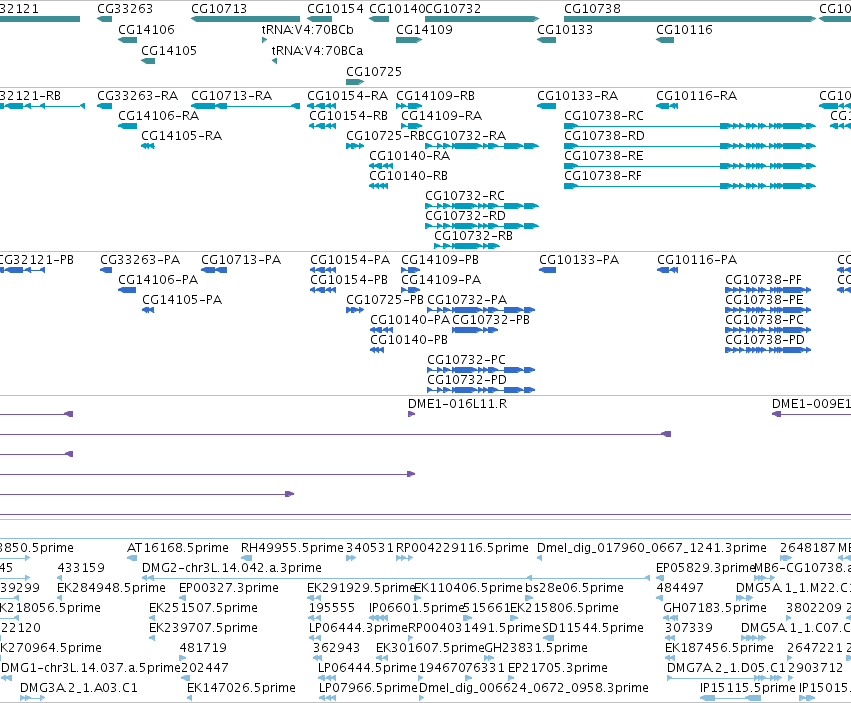
Task: Click the CG10725 gene label
Action: pos(374,72)
